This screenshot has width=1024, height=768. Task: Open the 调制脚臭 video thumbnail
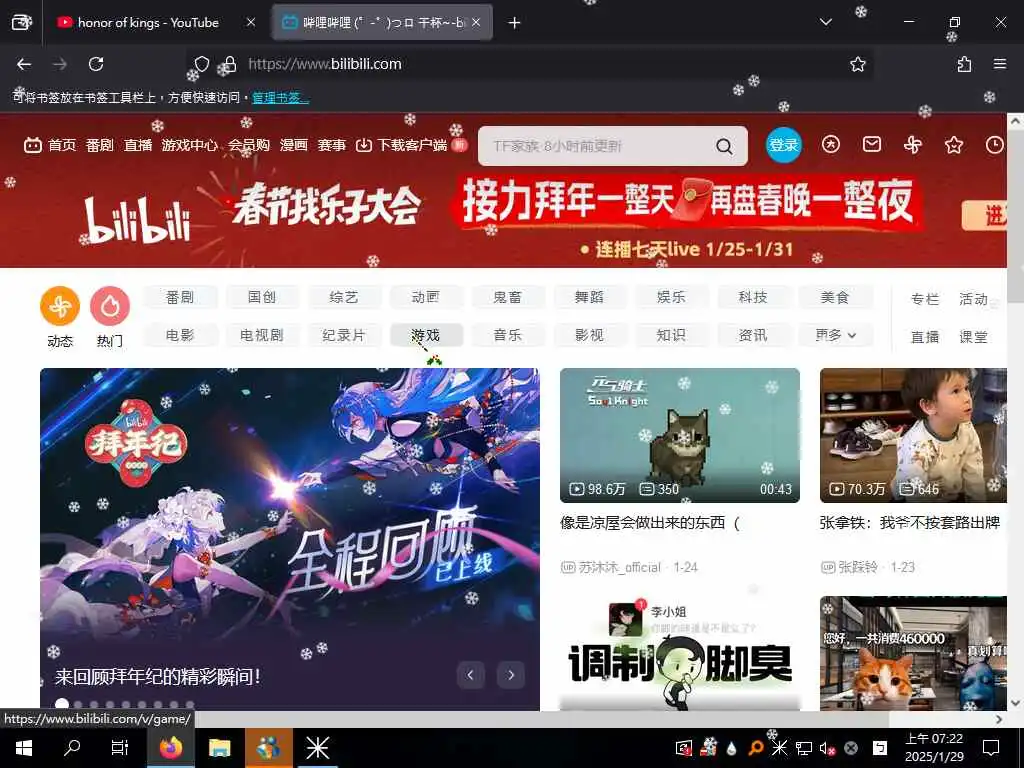pyautogui.click(x=680, y=653)
